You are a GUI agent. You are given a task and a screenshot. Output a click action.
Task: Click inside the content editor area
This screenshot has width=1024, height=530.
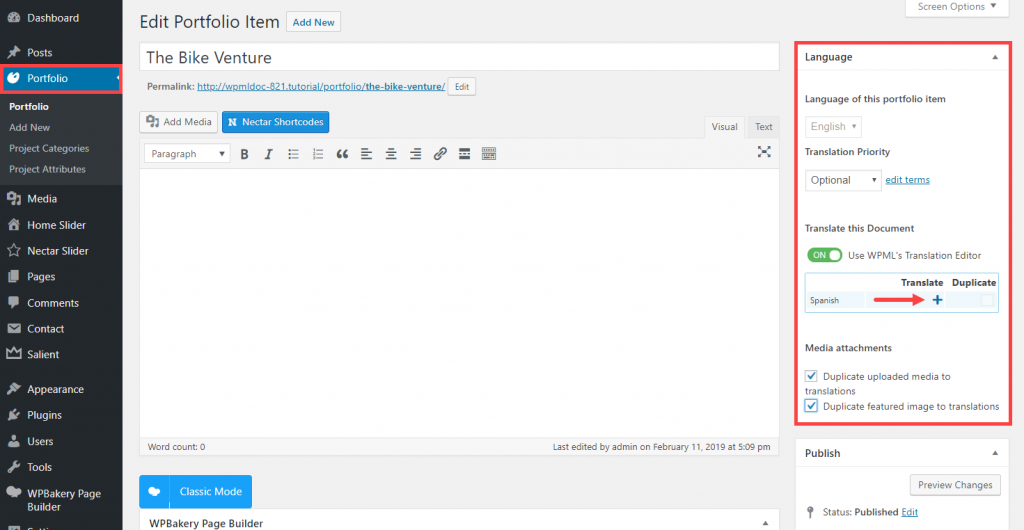point(459,304)
